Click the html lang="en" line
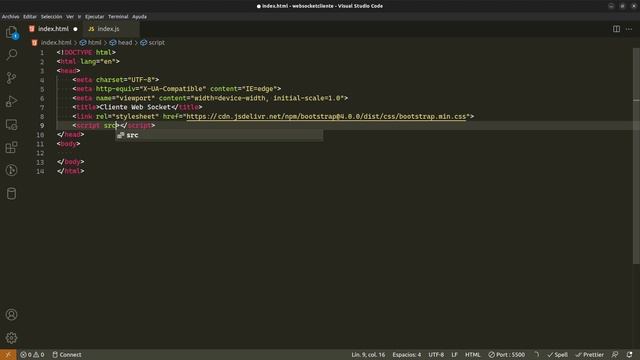 point(88,61)
